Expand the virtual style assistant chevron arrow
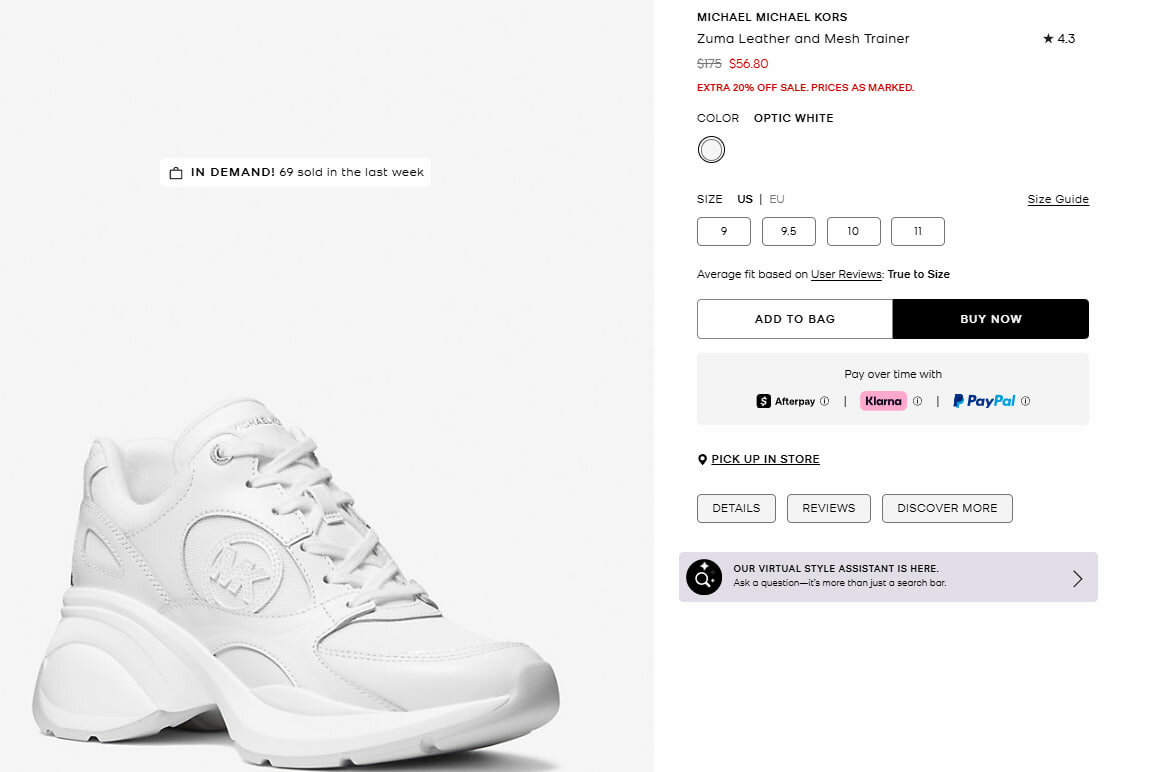Viewport: 1171px width, 772px height. coord(1077,578)
